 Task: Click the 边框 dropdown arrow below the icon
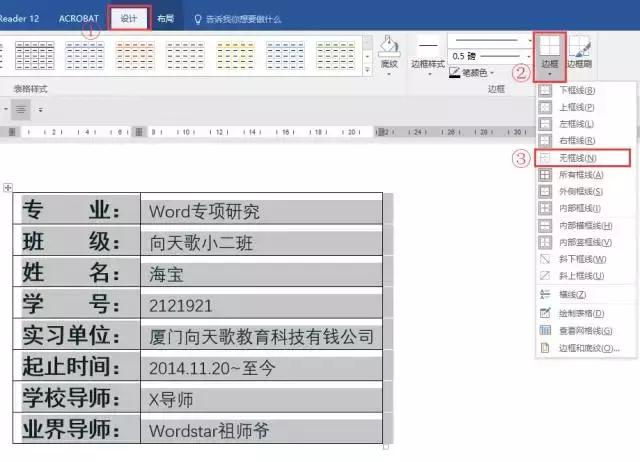point(550,74)
